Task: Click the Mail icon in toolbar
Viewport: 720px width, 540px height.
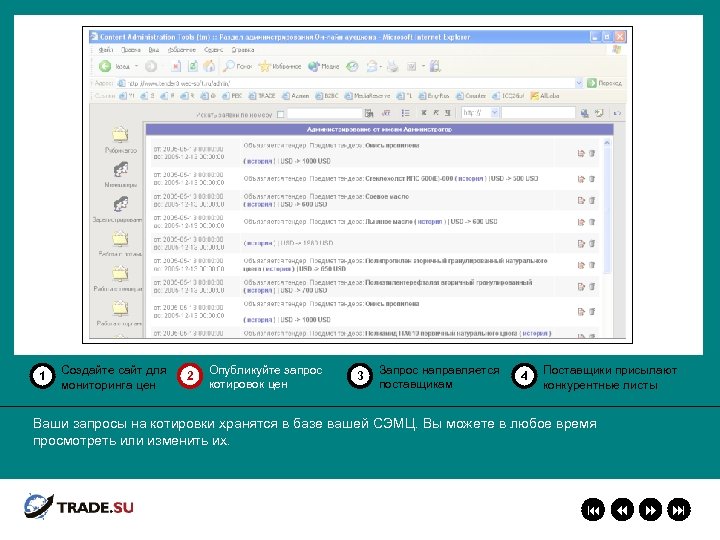Action: (x=372, y=67)
